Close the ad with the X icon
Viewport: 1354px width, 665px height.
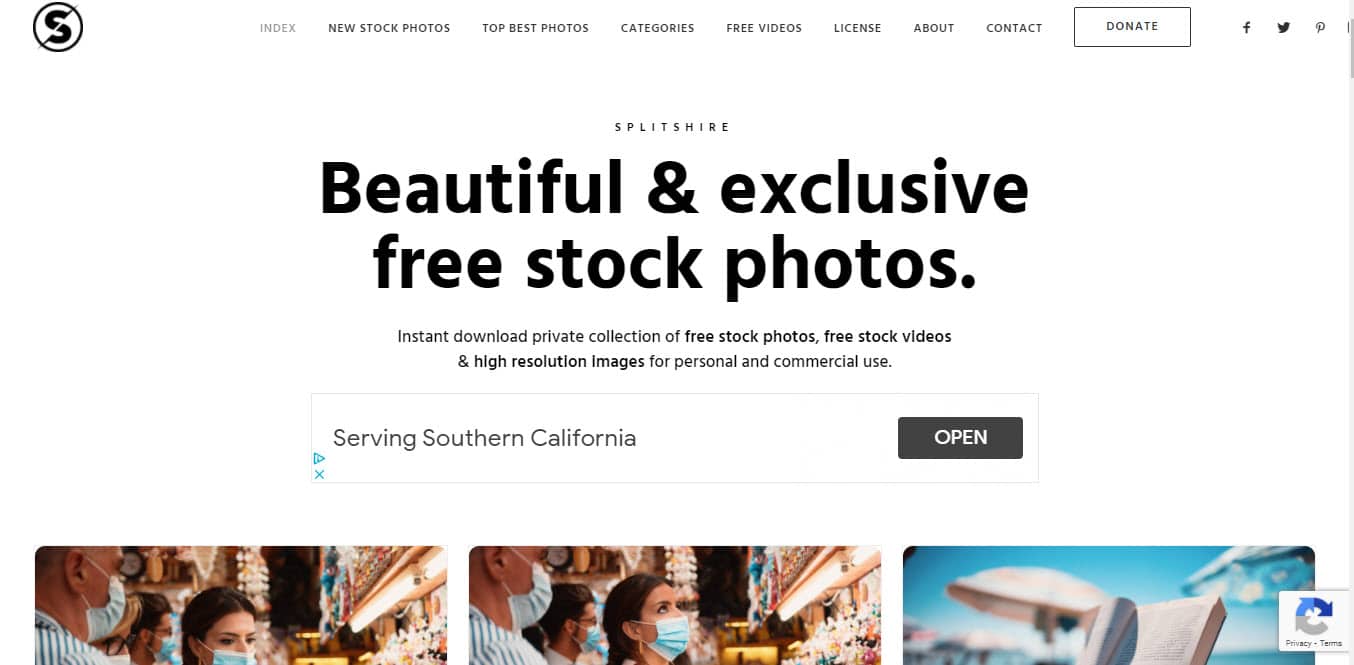click(x=319, y=474)
